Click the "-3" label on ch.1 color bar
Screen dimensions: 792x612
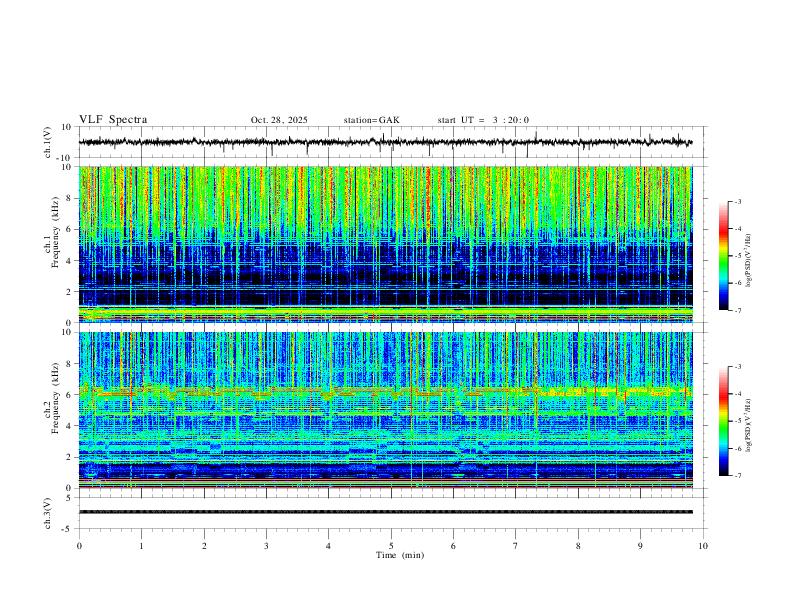tap(738, 201)
